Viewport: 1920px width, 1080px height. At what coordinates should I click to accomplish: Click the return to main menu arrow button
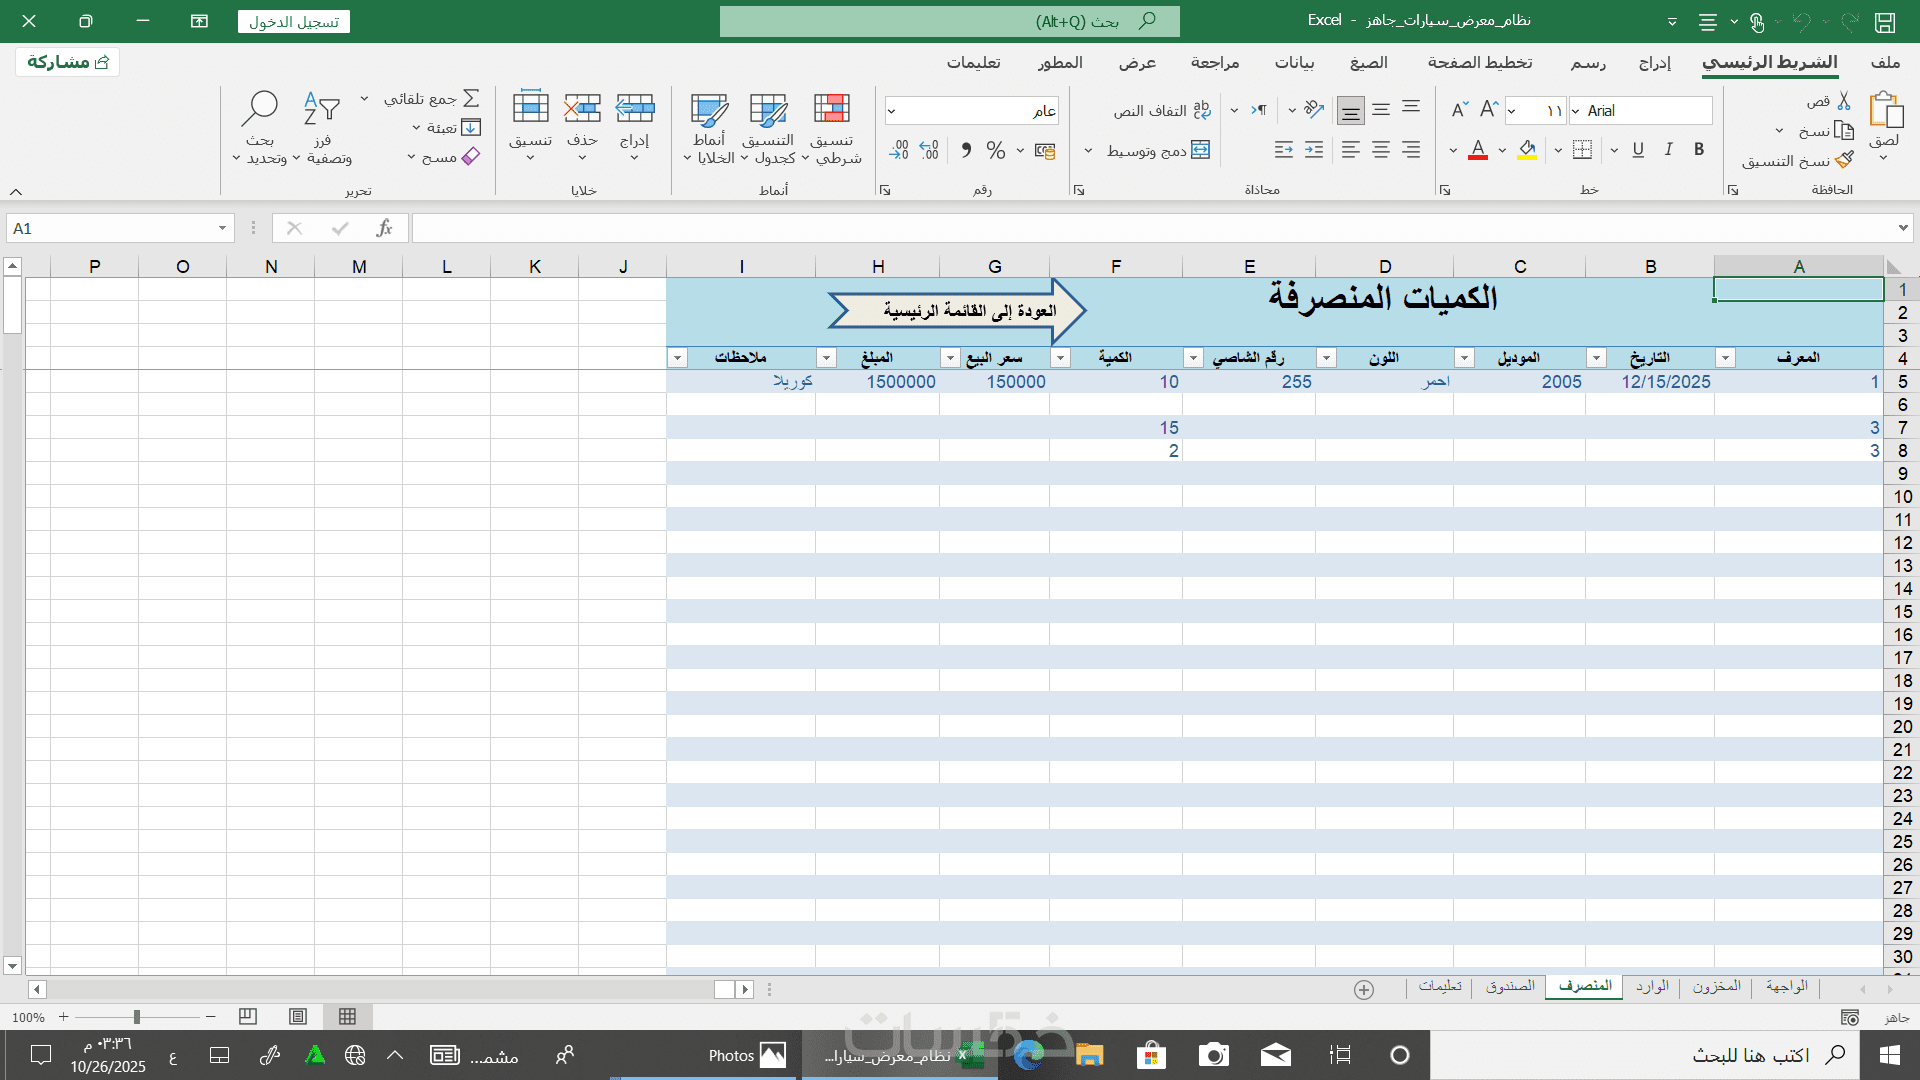pos(957,311)
